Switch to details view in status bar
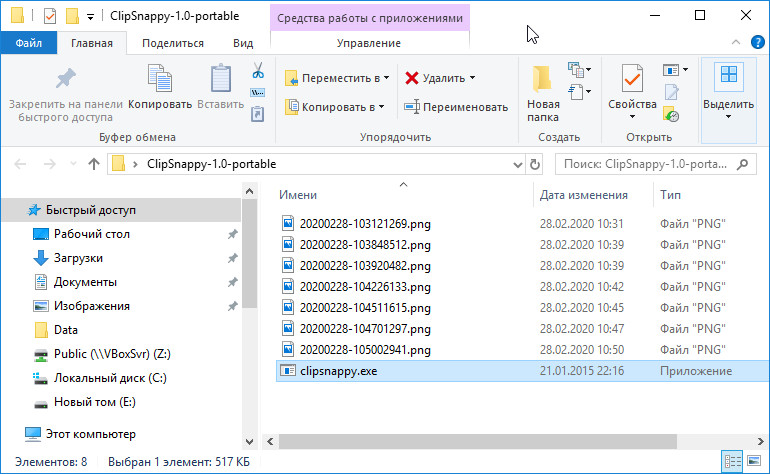 (733, 461)
